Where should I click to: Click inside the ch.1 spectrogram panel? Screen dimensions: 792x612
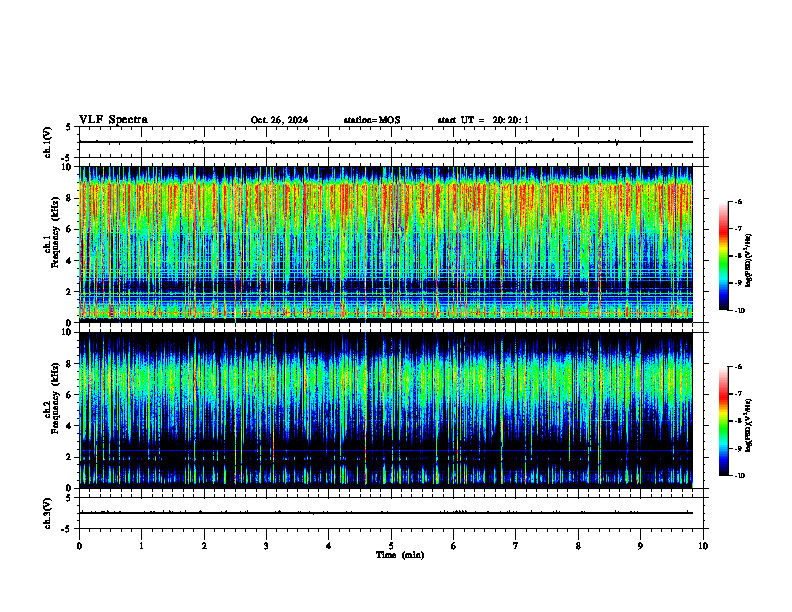(386, 244)
